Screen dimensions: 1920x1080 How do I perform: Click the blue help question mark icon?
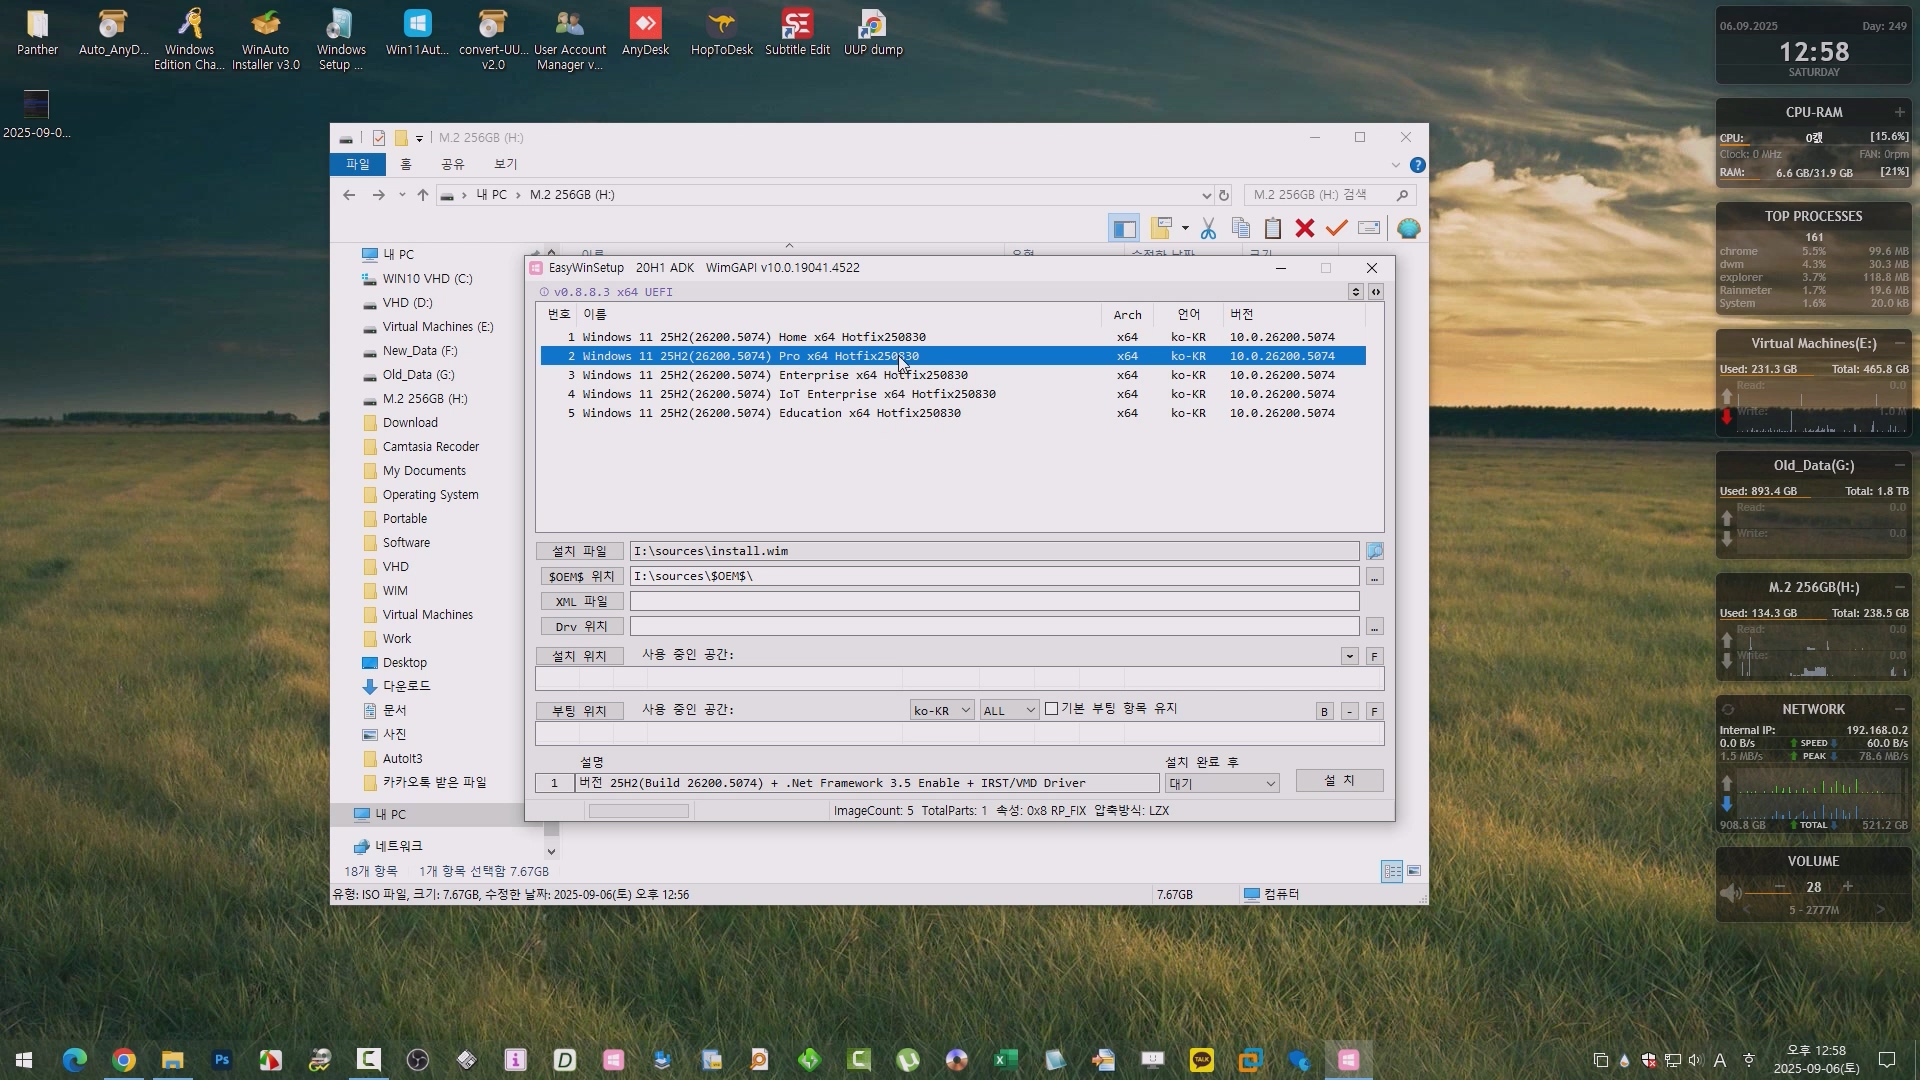click(x=1417, y=165)
